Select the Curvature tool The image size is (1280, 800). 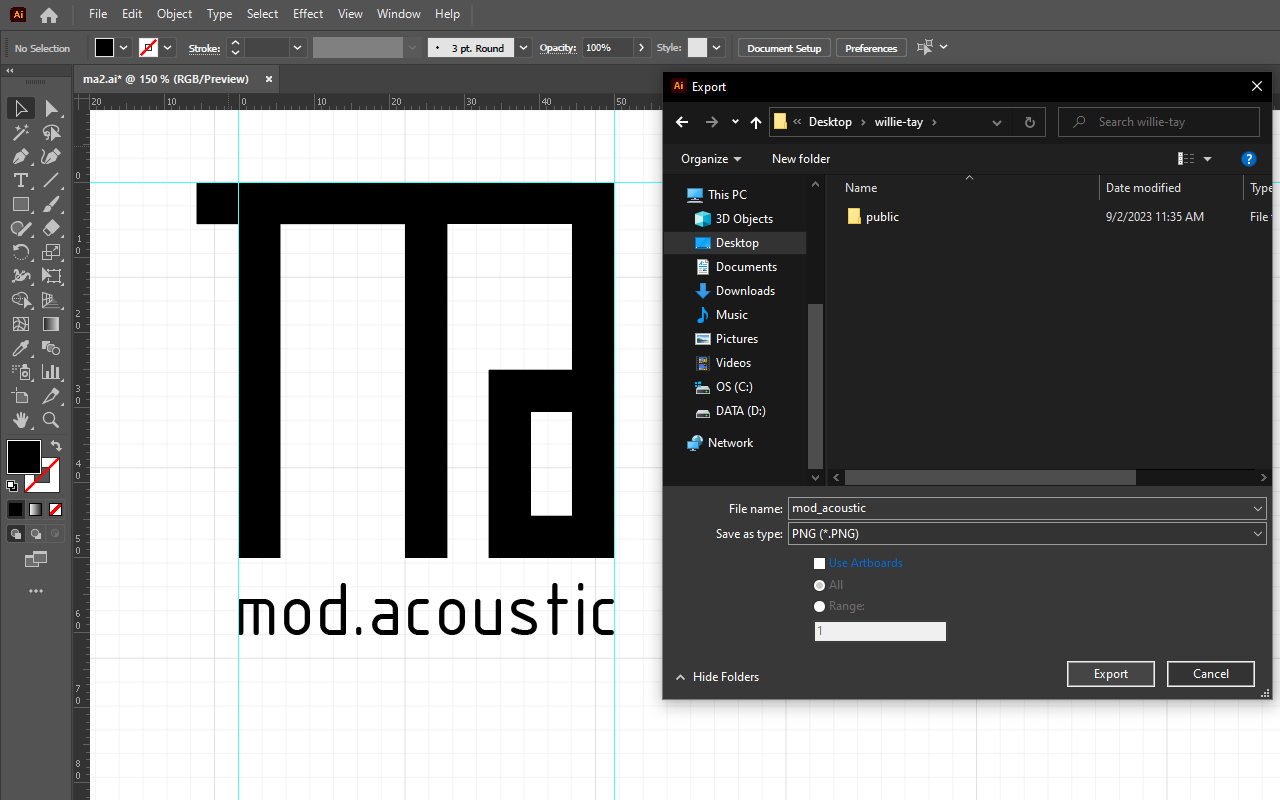[52, 156]
